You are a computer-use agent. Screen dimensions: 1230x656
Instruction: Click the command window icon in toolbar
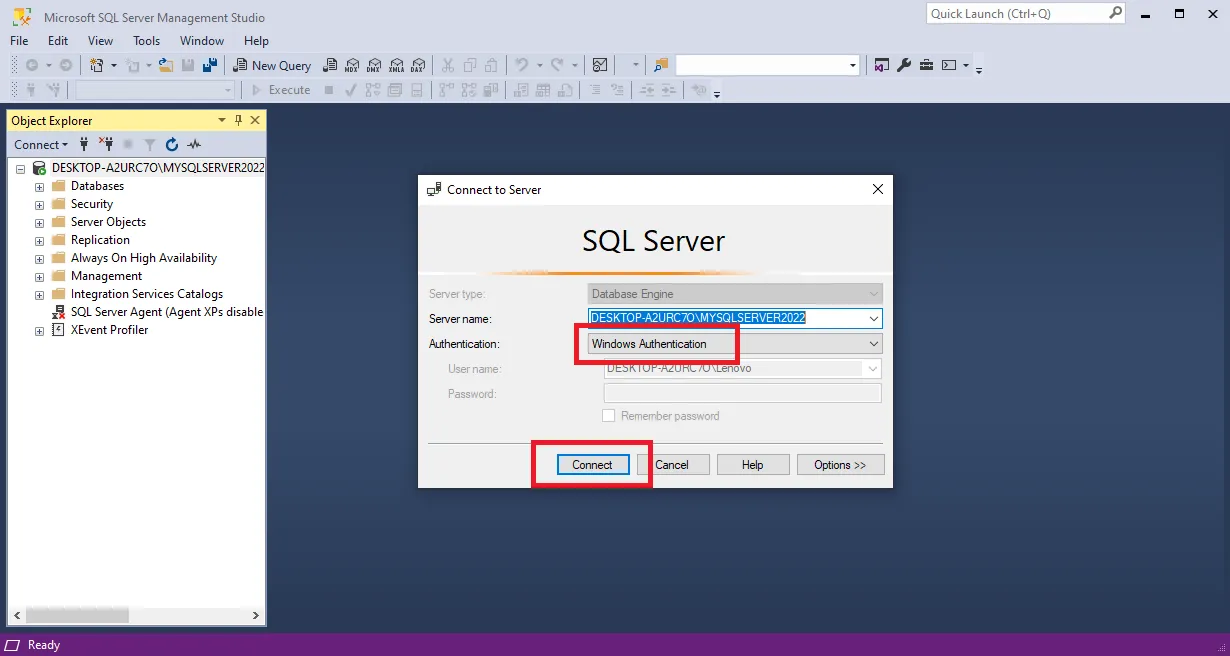[949, 65]
